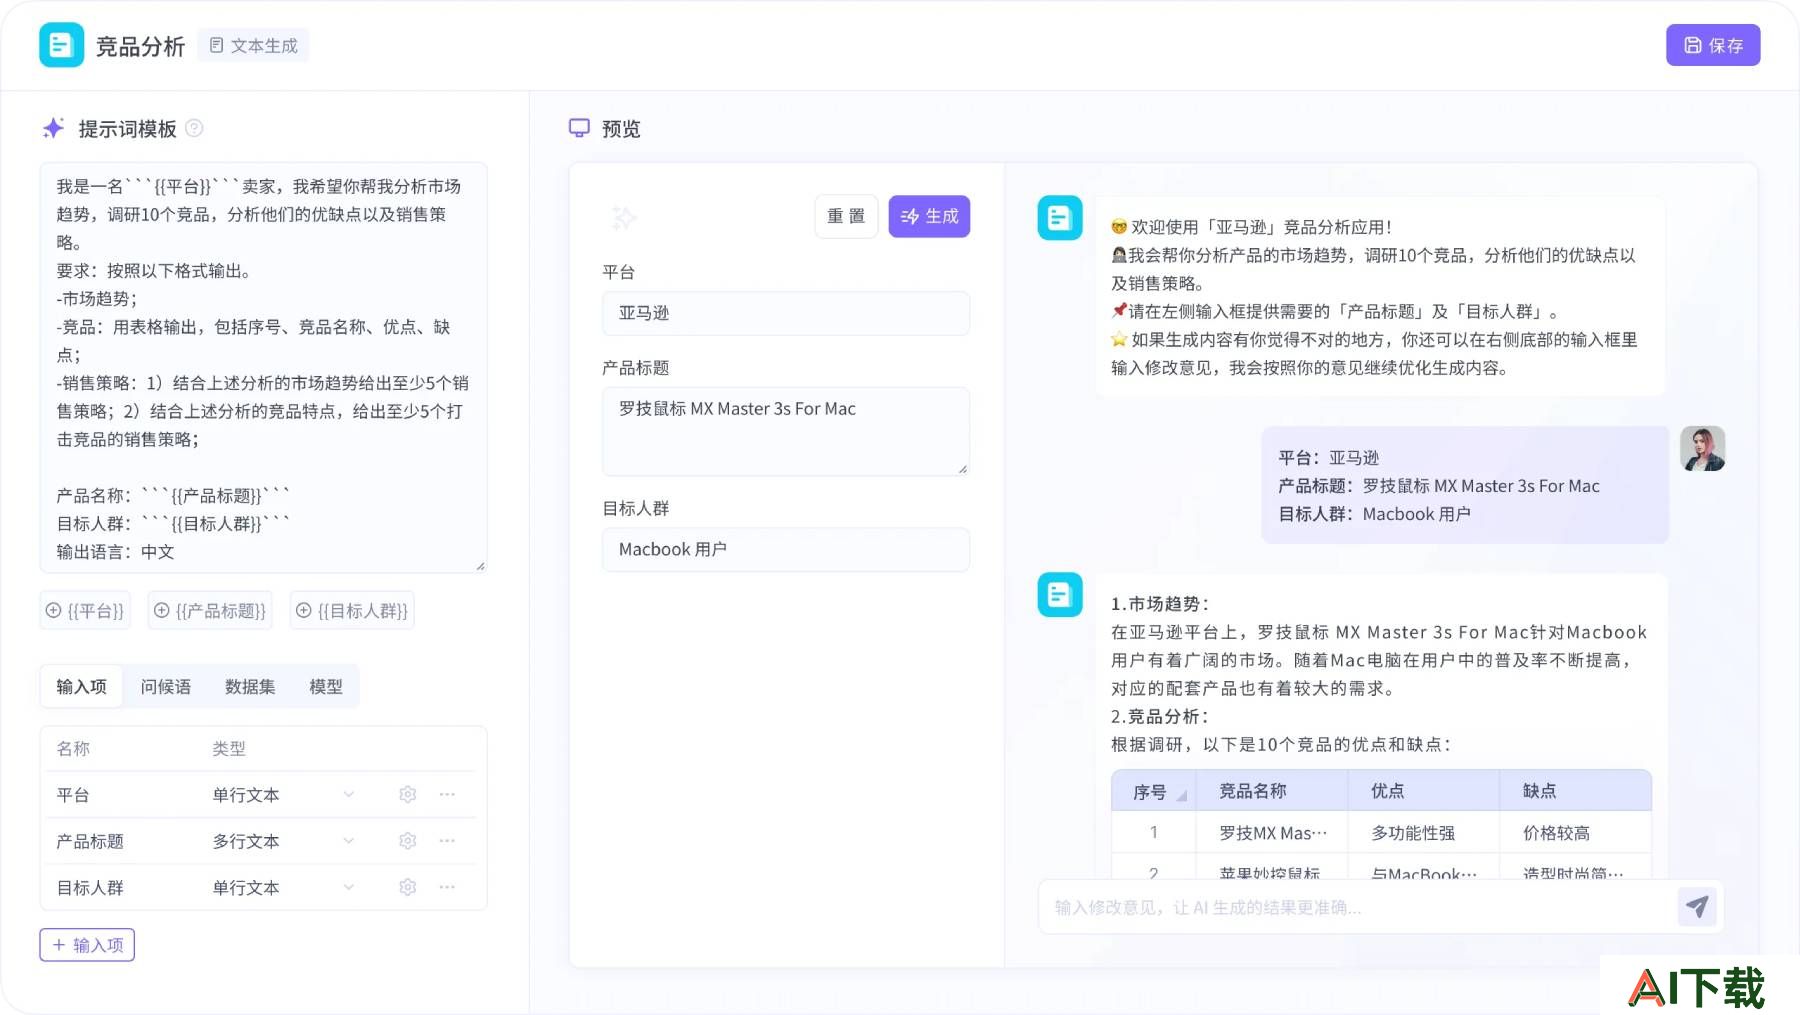
Task: Expand type dropdown for 平台 row
Action: 349,795
